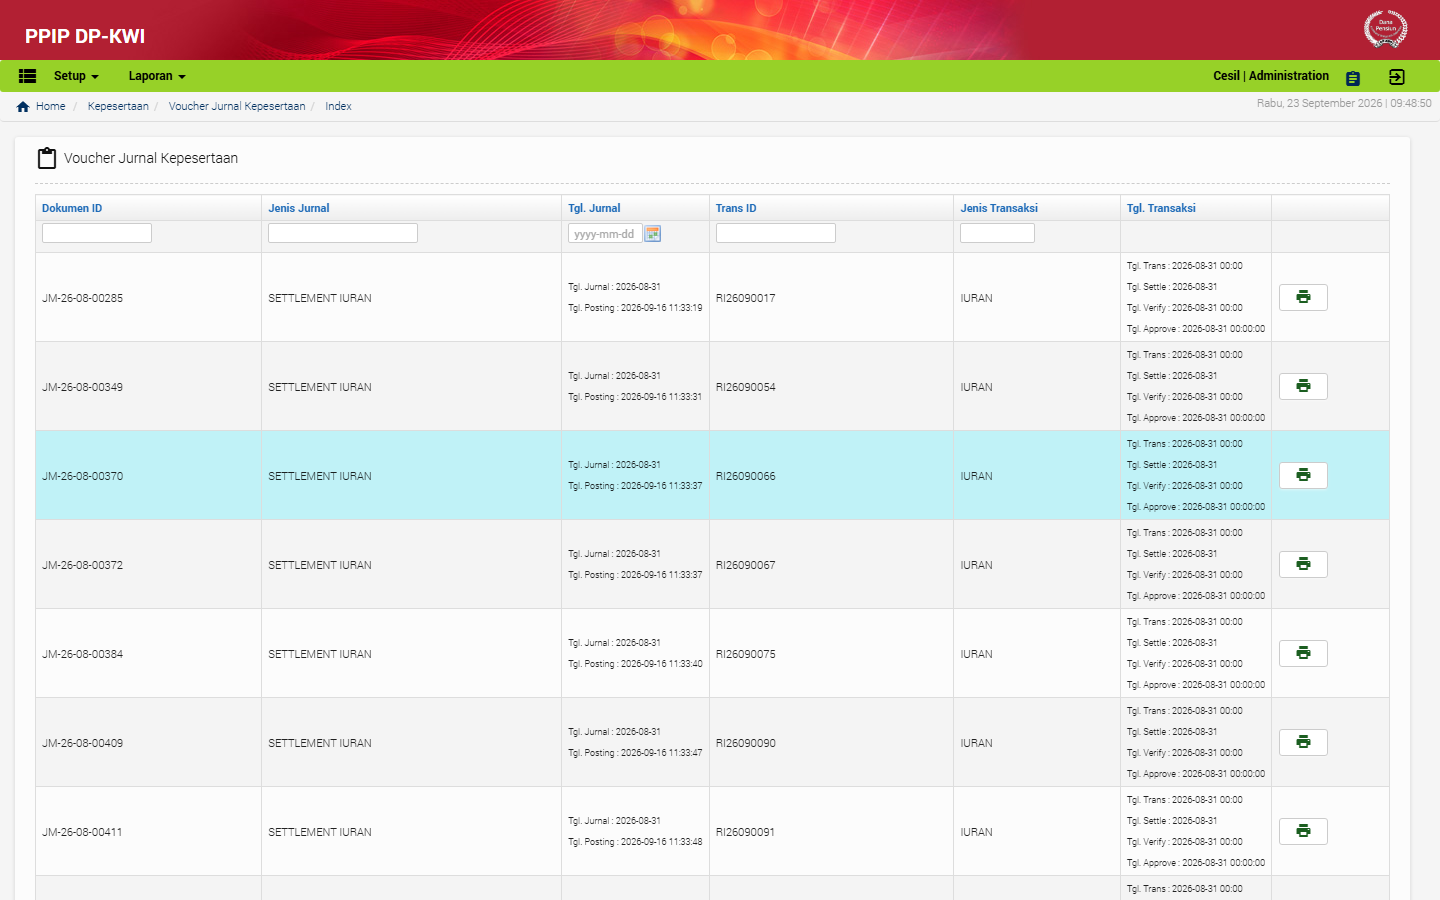Image resolution: width=1440 pixels, height=900 pixels.
Task: Click the Index breadcrumb link
Action: coord(338,106)
